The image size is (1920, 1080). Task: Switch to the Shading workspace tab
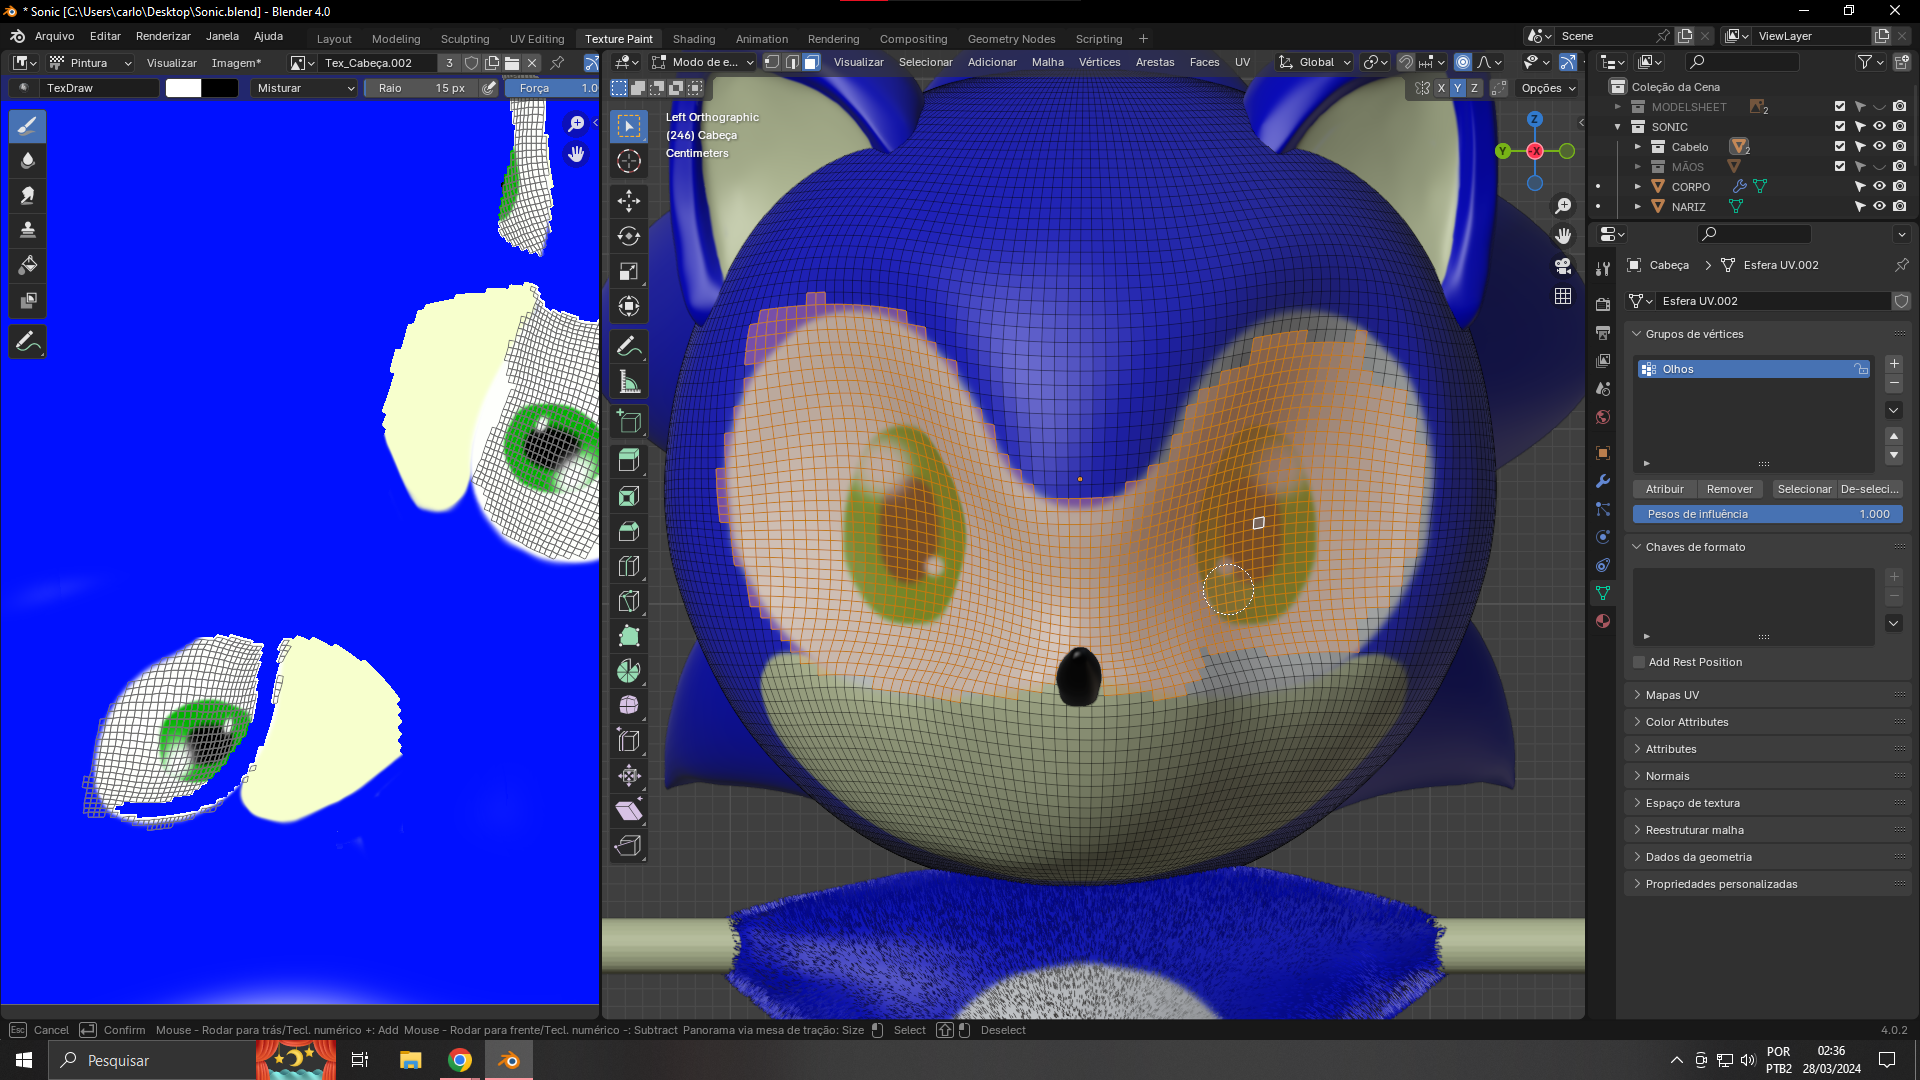pos(693,39)
